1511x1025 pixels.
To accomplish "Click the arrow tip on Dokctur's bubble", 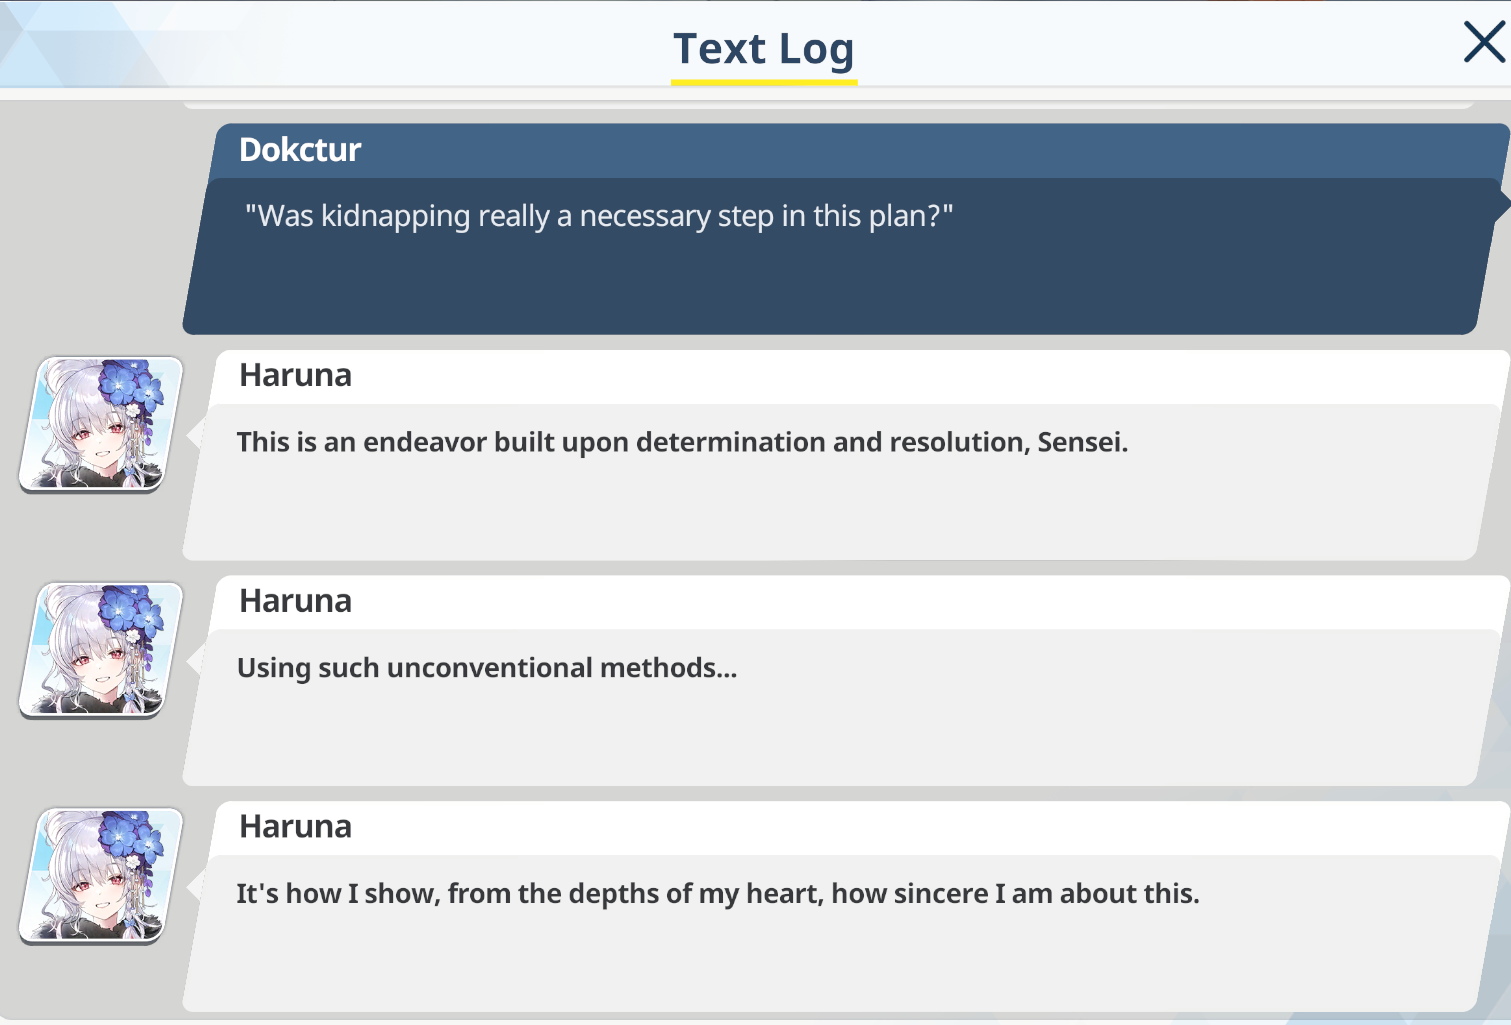I will pyautogui.click(x=1503, y=204).
